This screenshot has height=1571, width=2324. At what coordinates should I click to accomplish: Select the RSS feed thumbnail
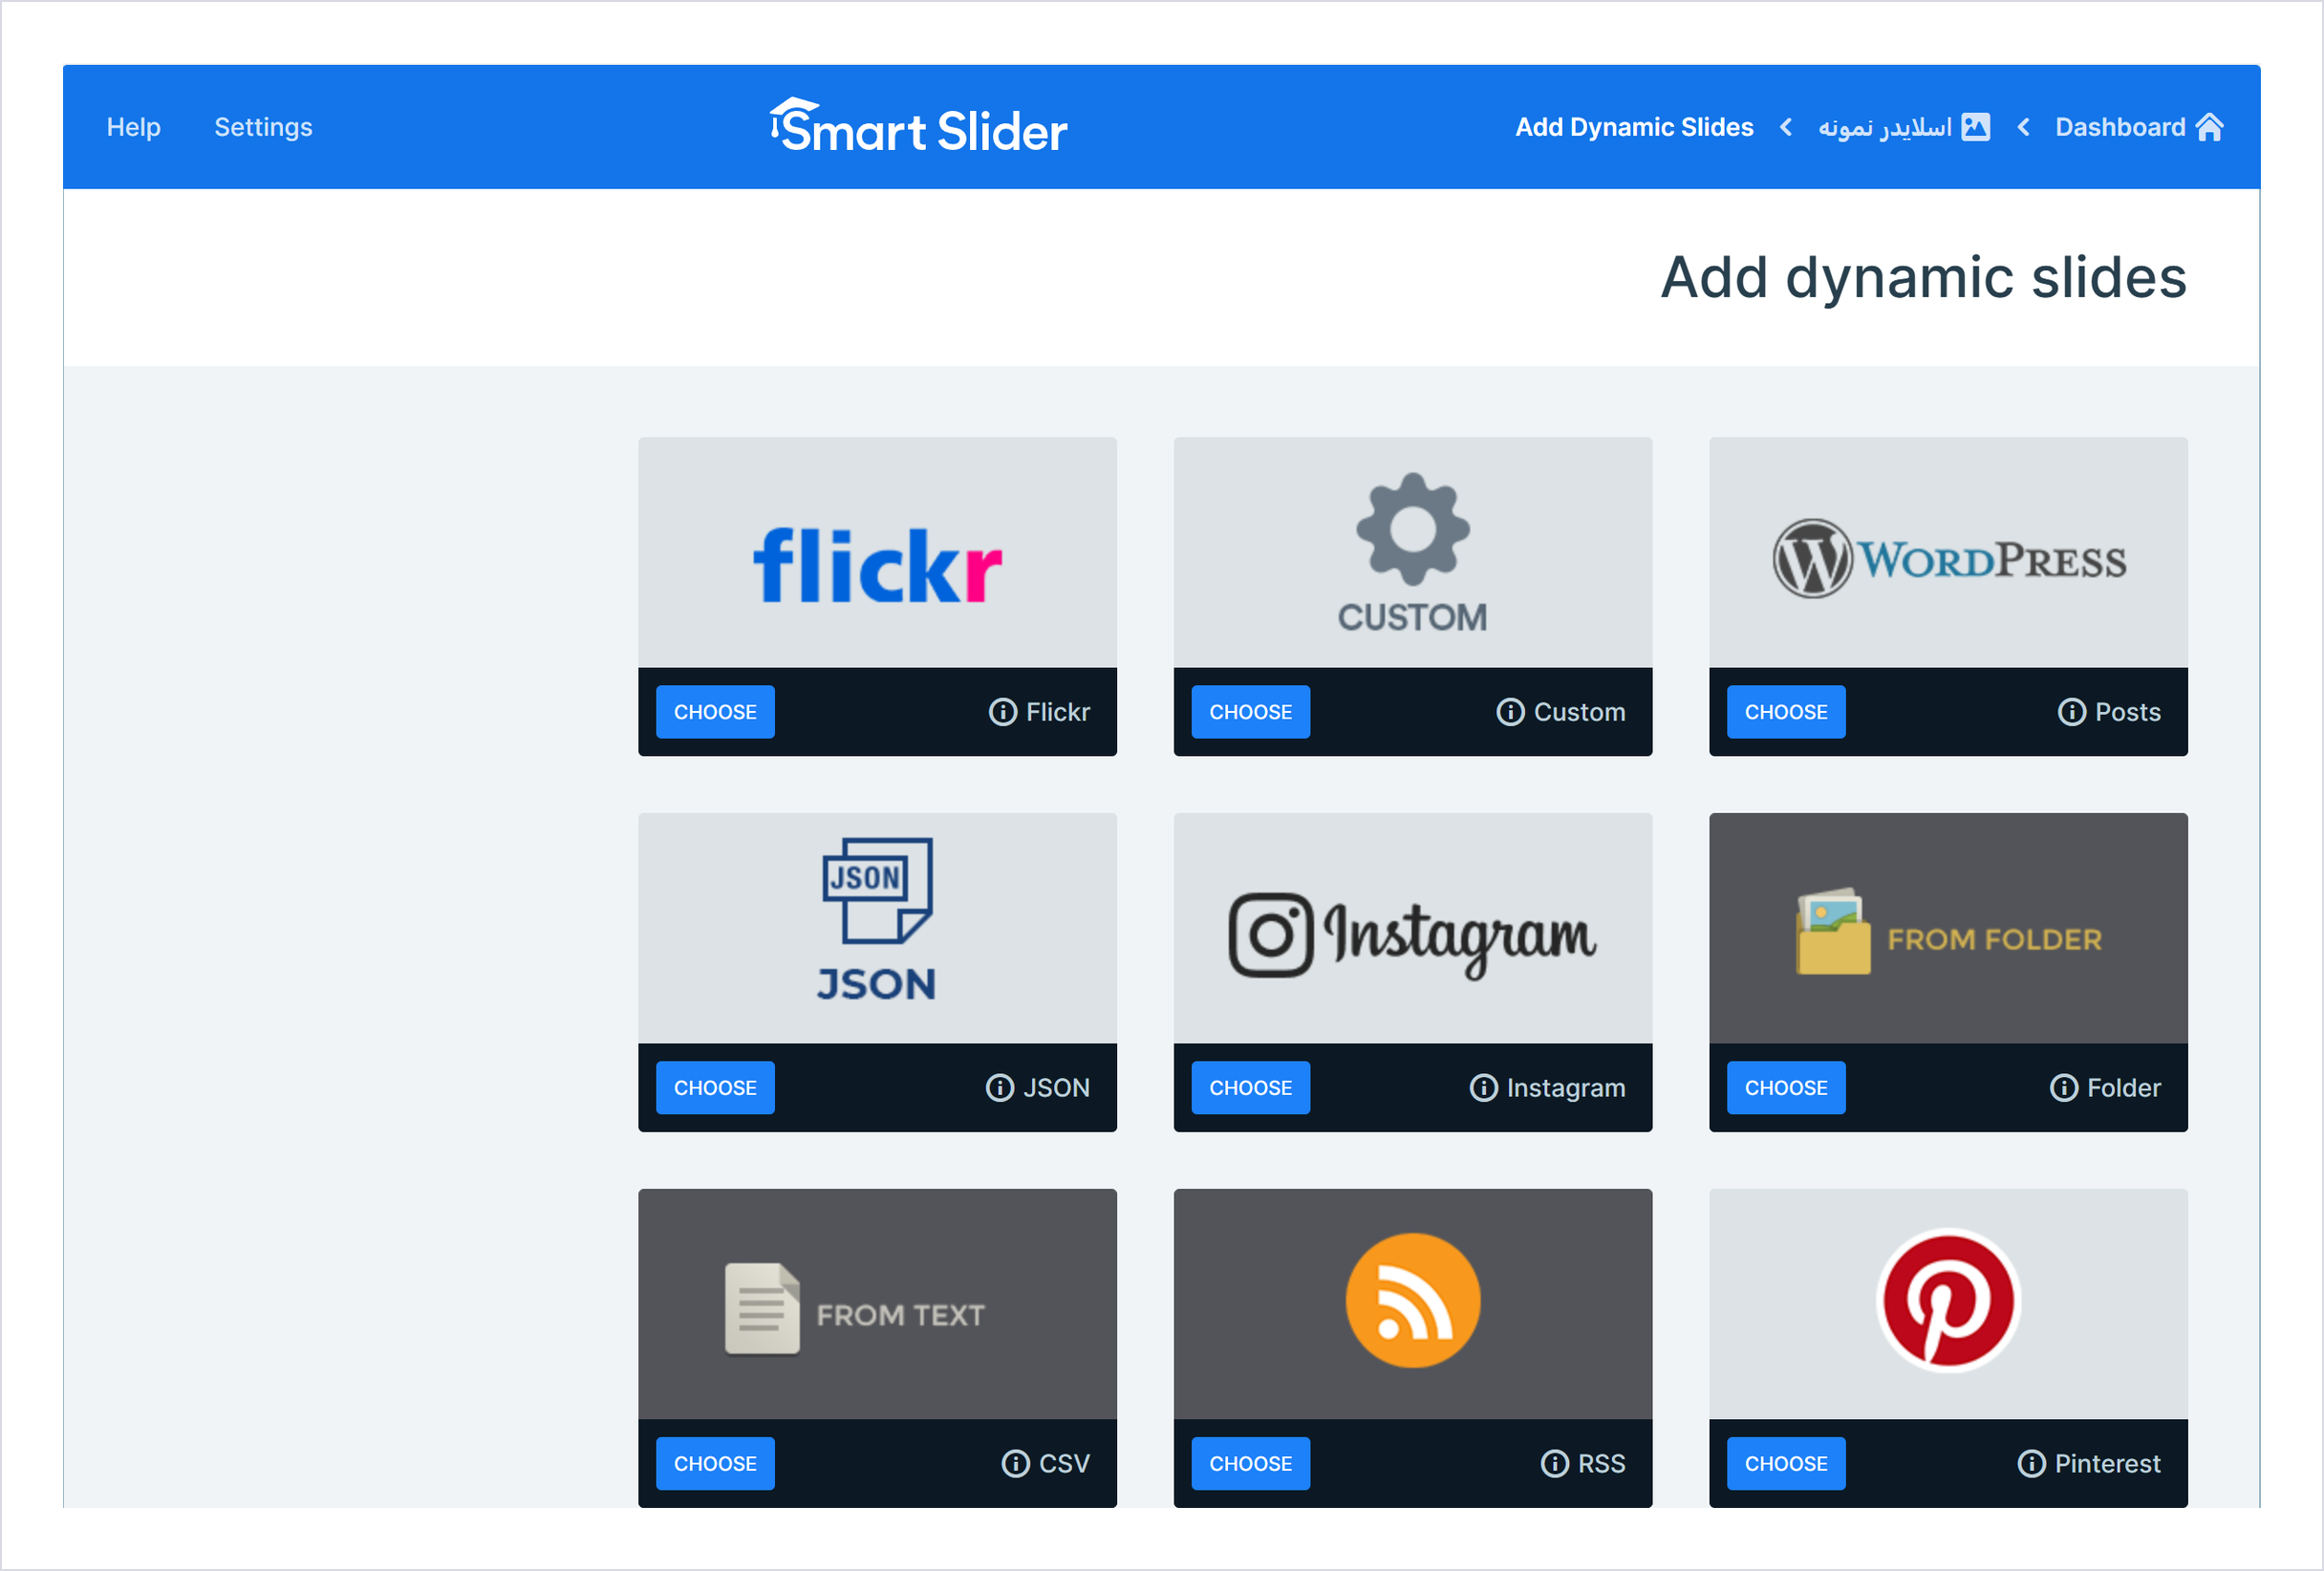click(1412, 1304)
